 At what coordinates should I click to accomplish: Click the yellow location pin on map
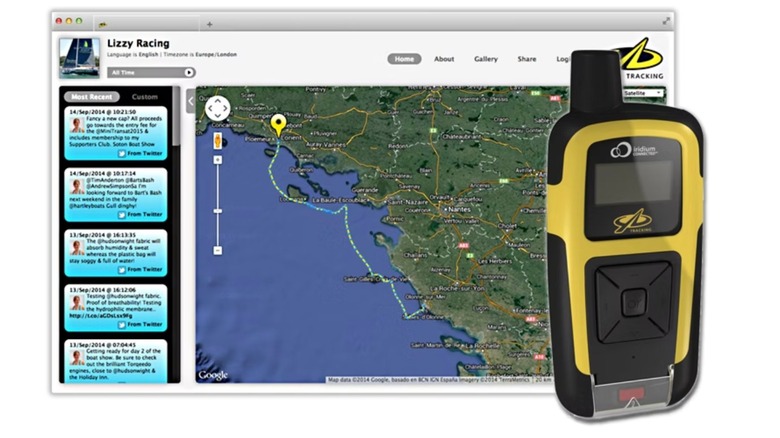coord(278,125)
